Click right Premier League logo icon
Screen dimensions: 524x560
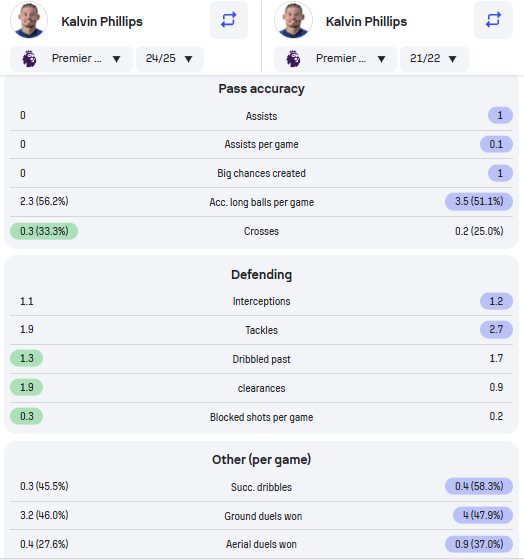[293, 59]
